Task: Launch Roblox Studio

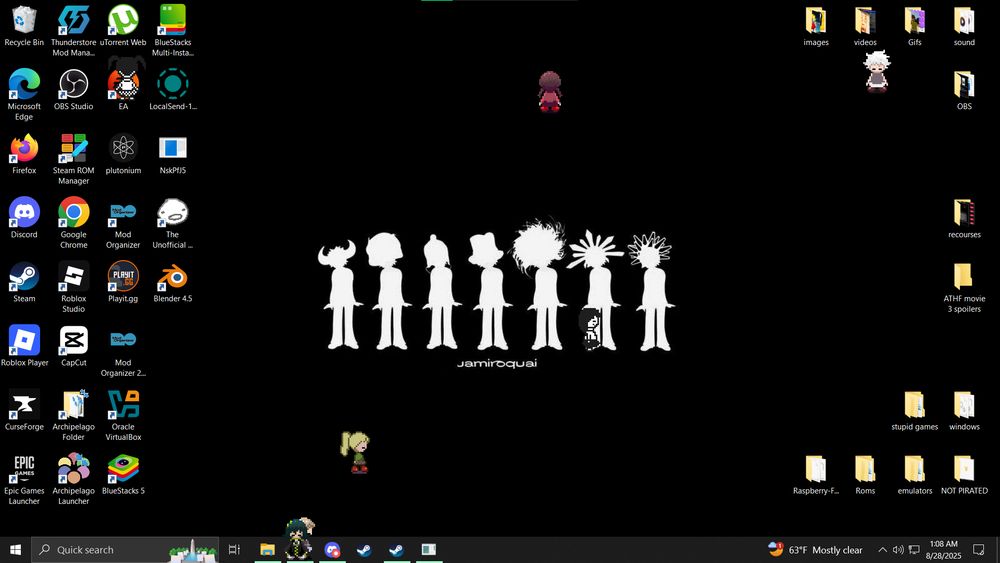Action: pos(73,287)
